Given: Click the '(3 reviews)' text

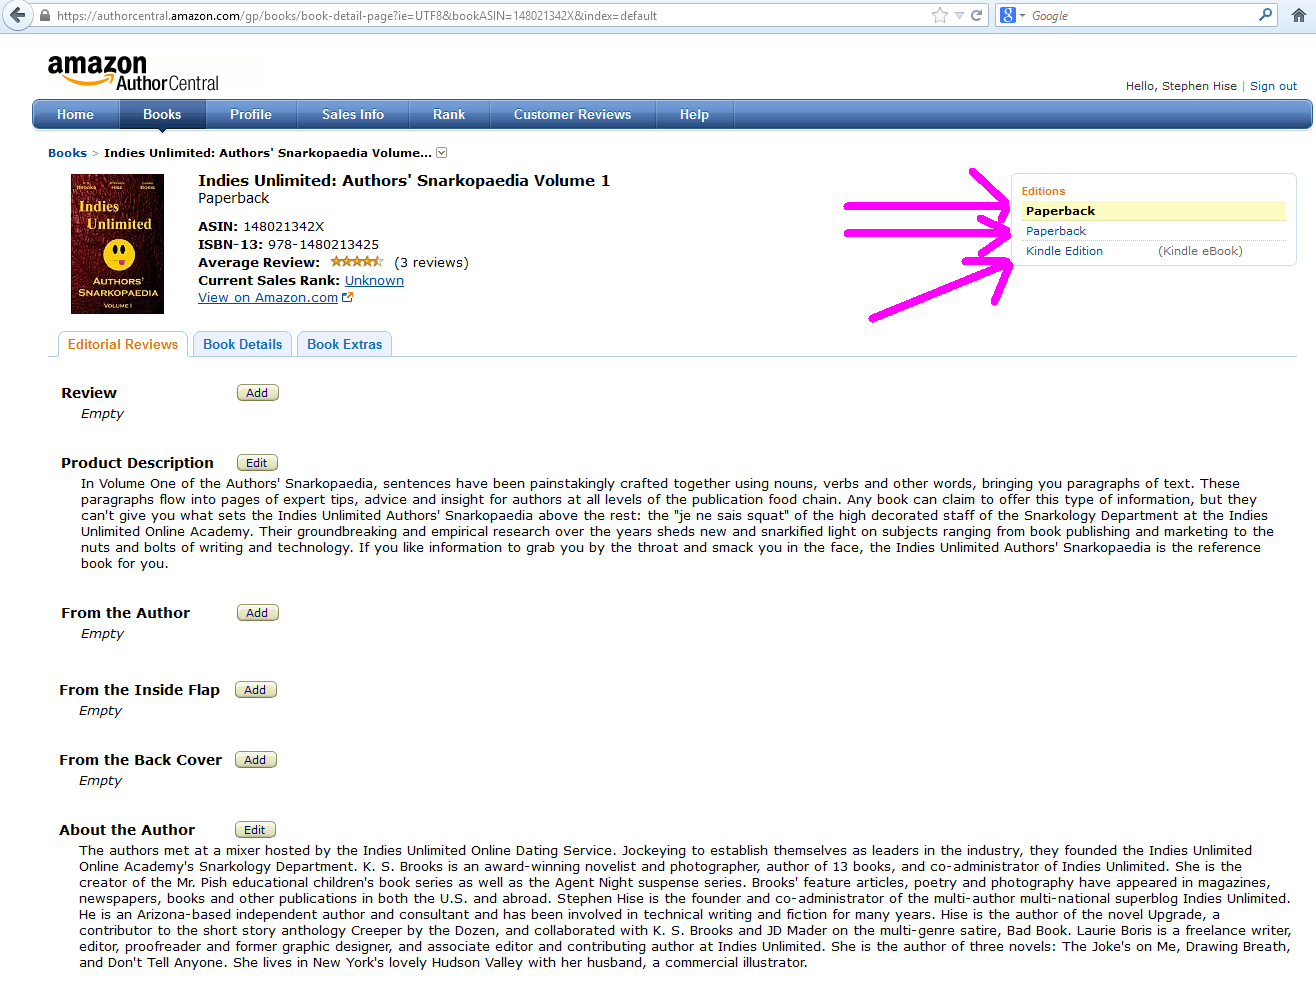Looking at the screenshot, I should pos(431,263).
